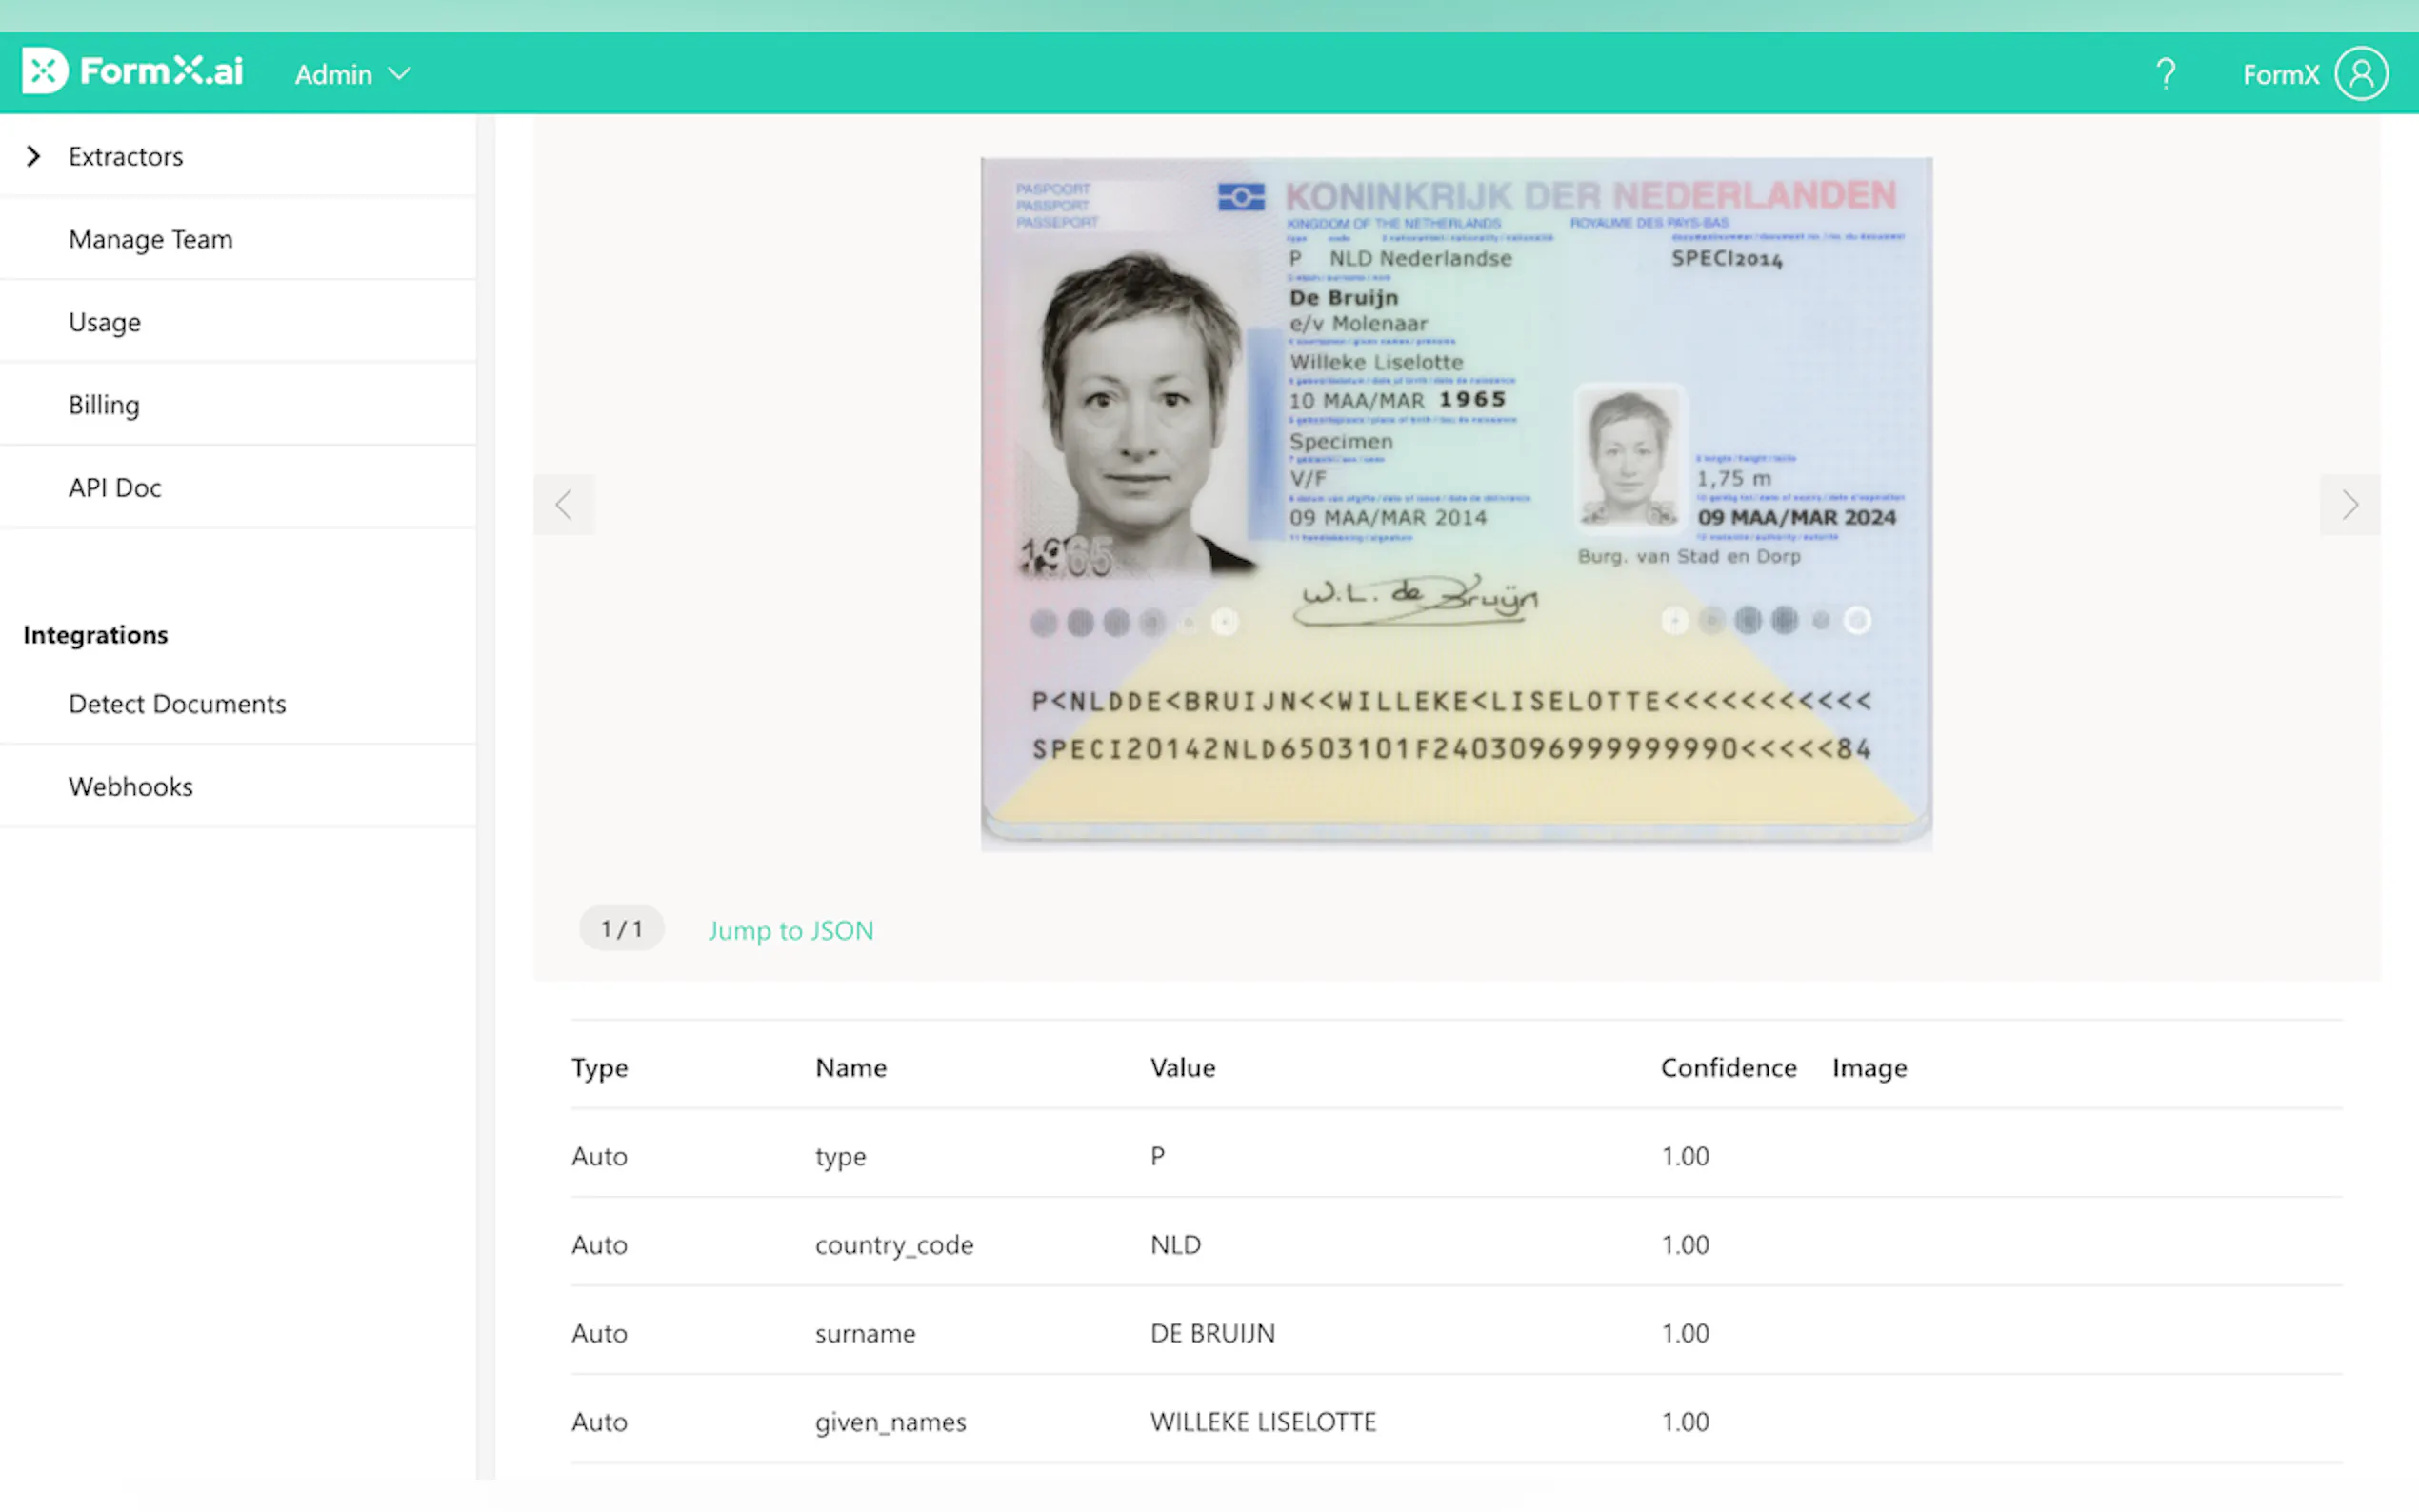The image size is (2419, 1512).
Task: Click the cross mark in the FormX logo
Action: pos(44,70)
